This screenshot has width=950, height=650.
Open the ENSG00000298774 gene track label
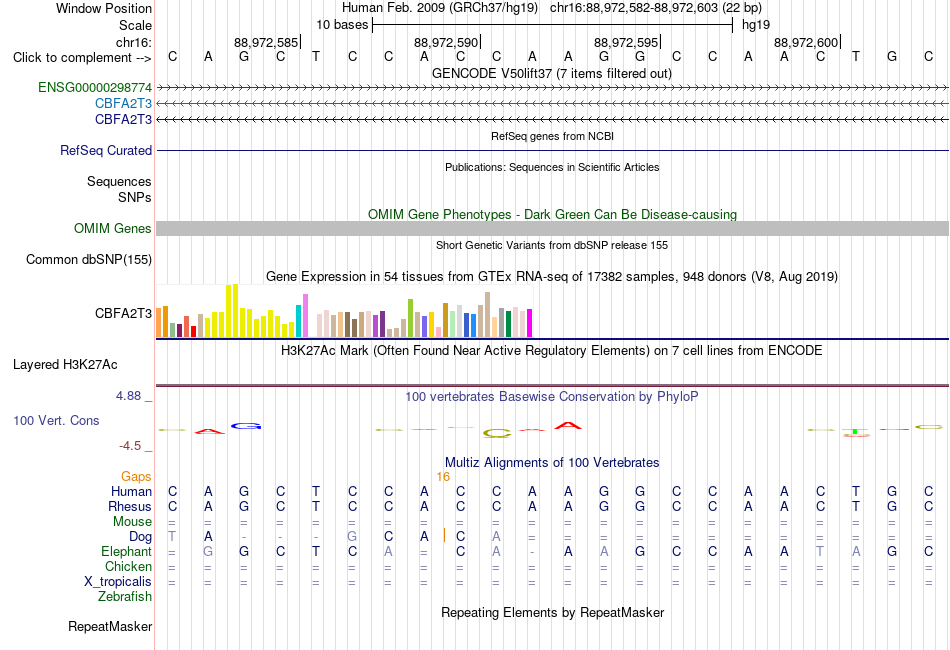tap(95, 87)
